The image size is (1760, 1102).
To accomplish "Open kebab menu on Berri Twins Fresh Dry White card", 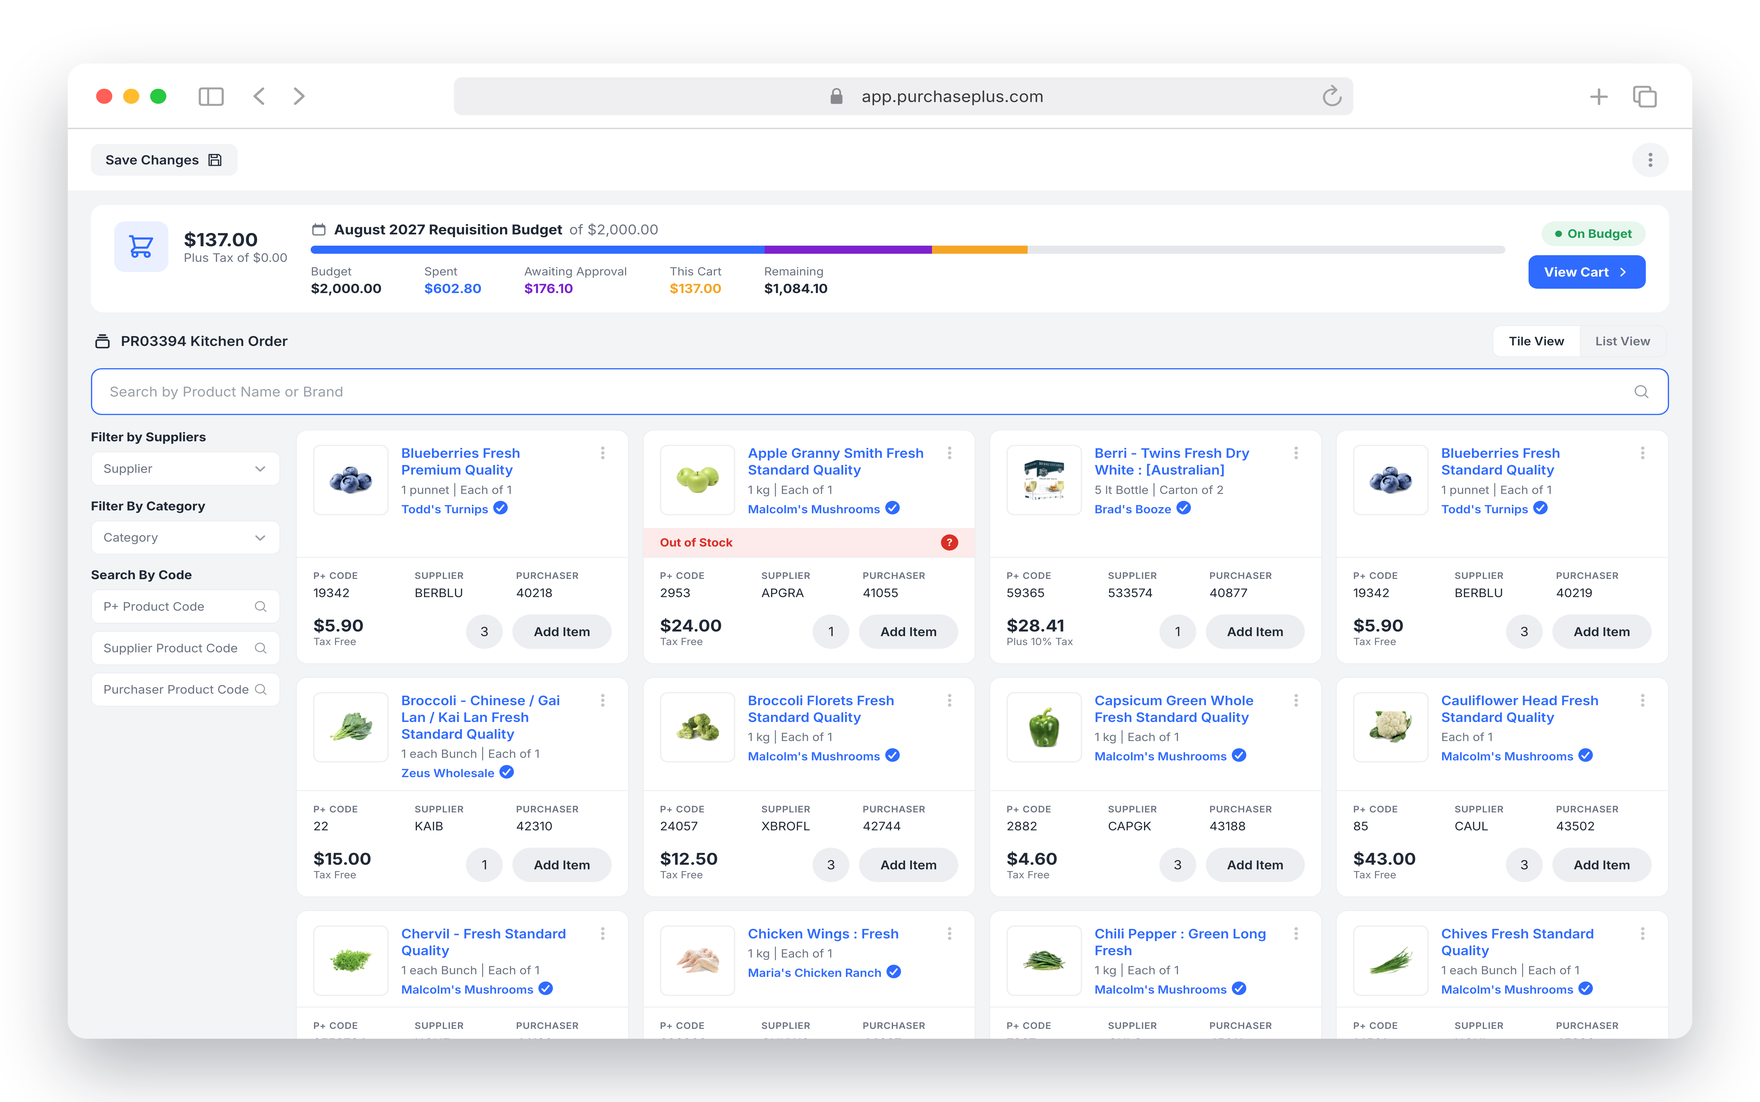I will click(1296, 453).
